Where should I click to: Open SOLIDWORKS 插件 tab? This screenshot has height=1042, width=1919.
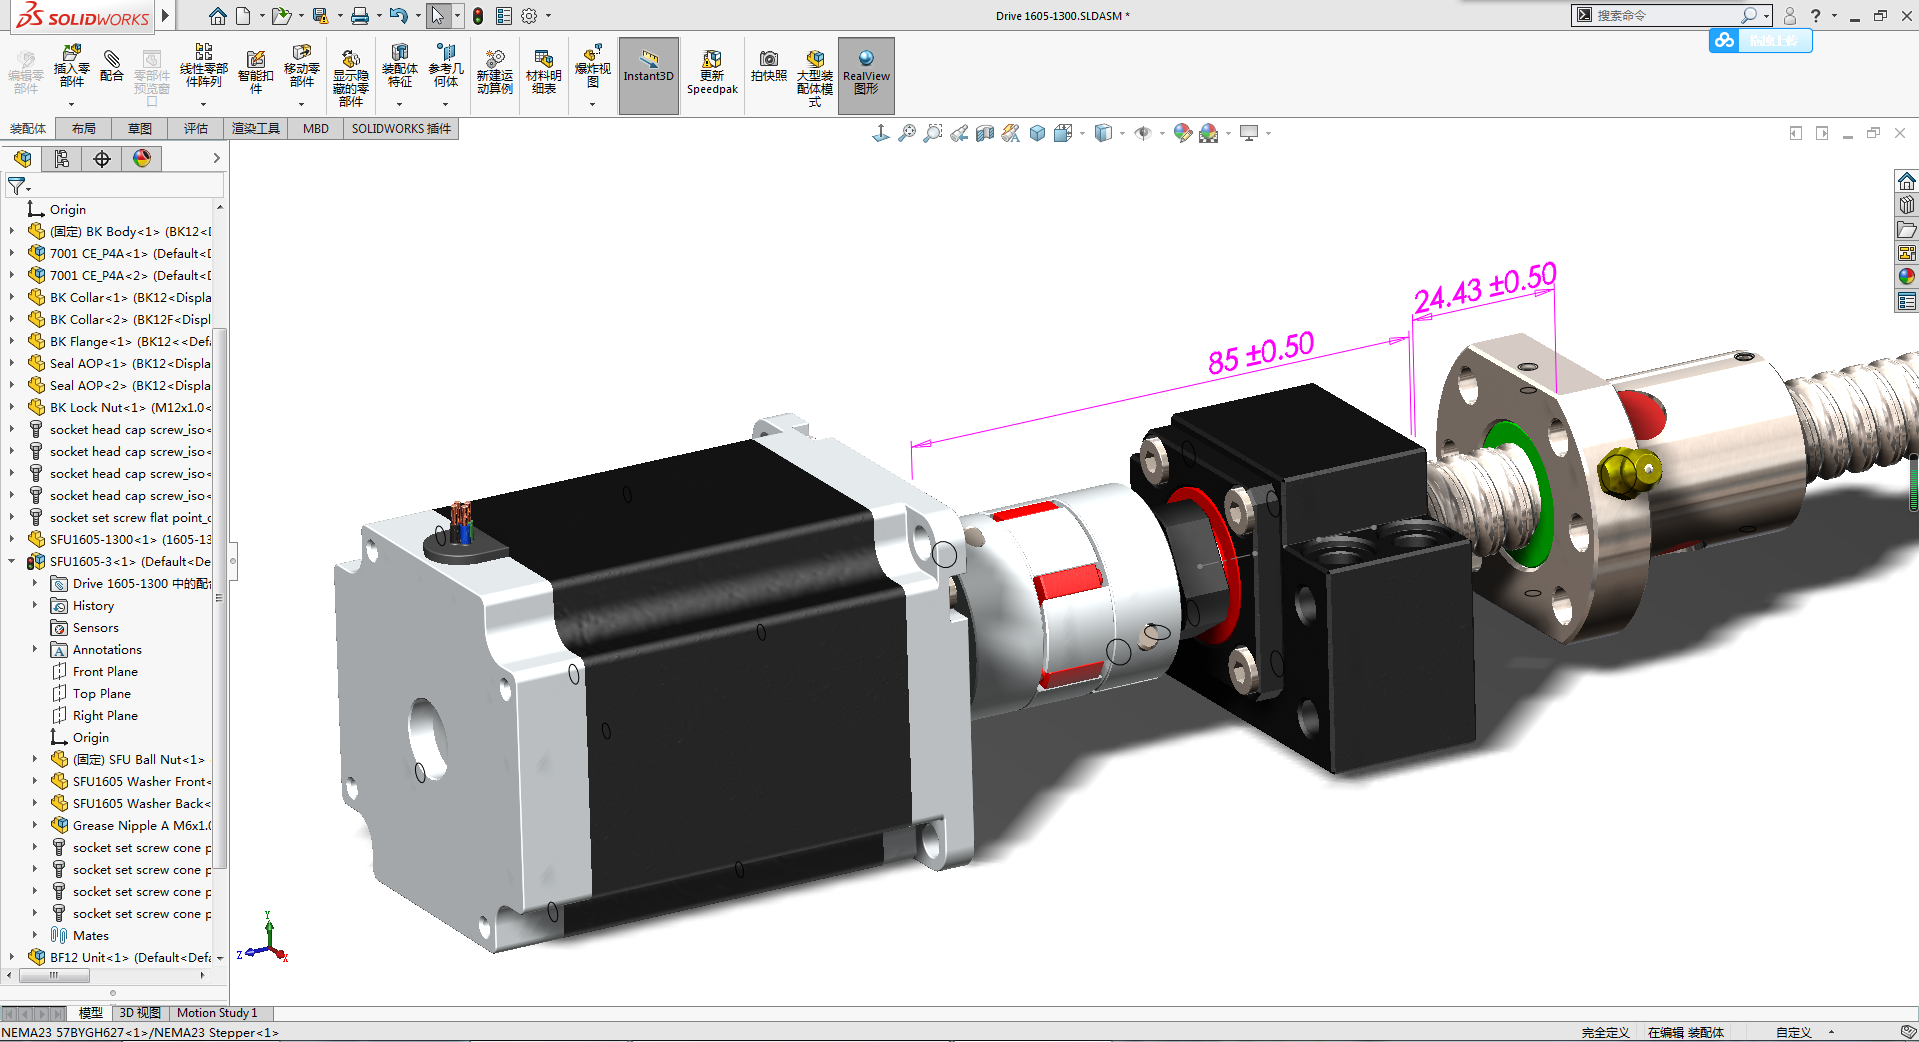[x=401, y=129]
